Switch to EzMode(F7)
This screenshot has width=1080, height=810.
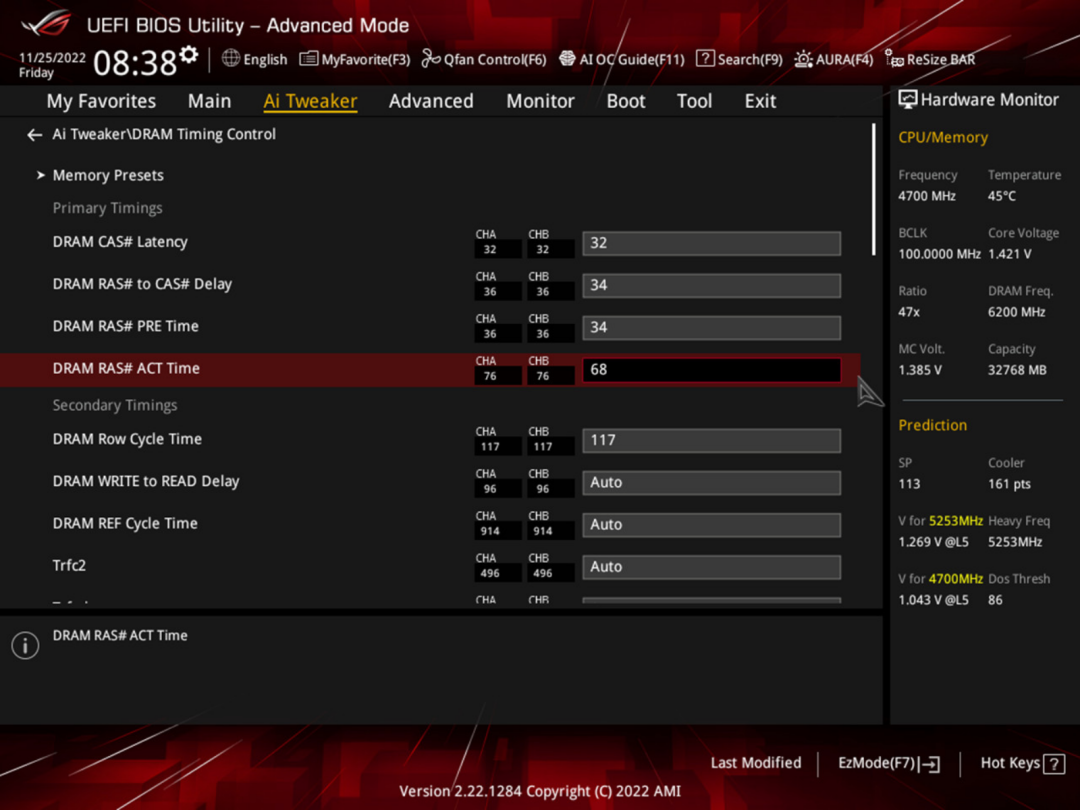tap(889, 763)
